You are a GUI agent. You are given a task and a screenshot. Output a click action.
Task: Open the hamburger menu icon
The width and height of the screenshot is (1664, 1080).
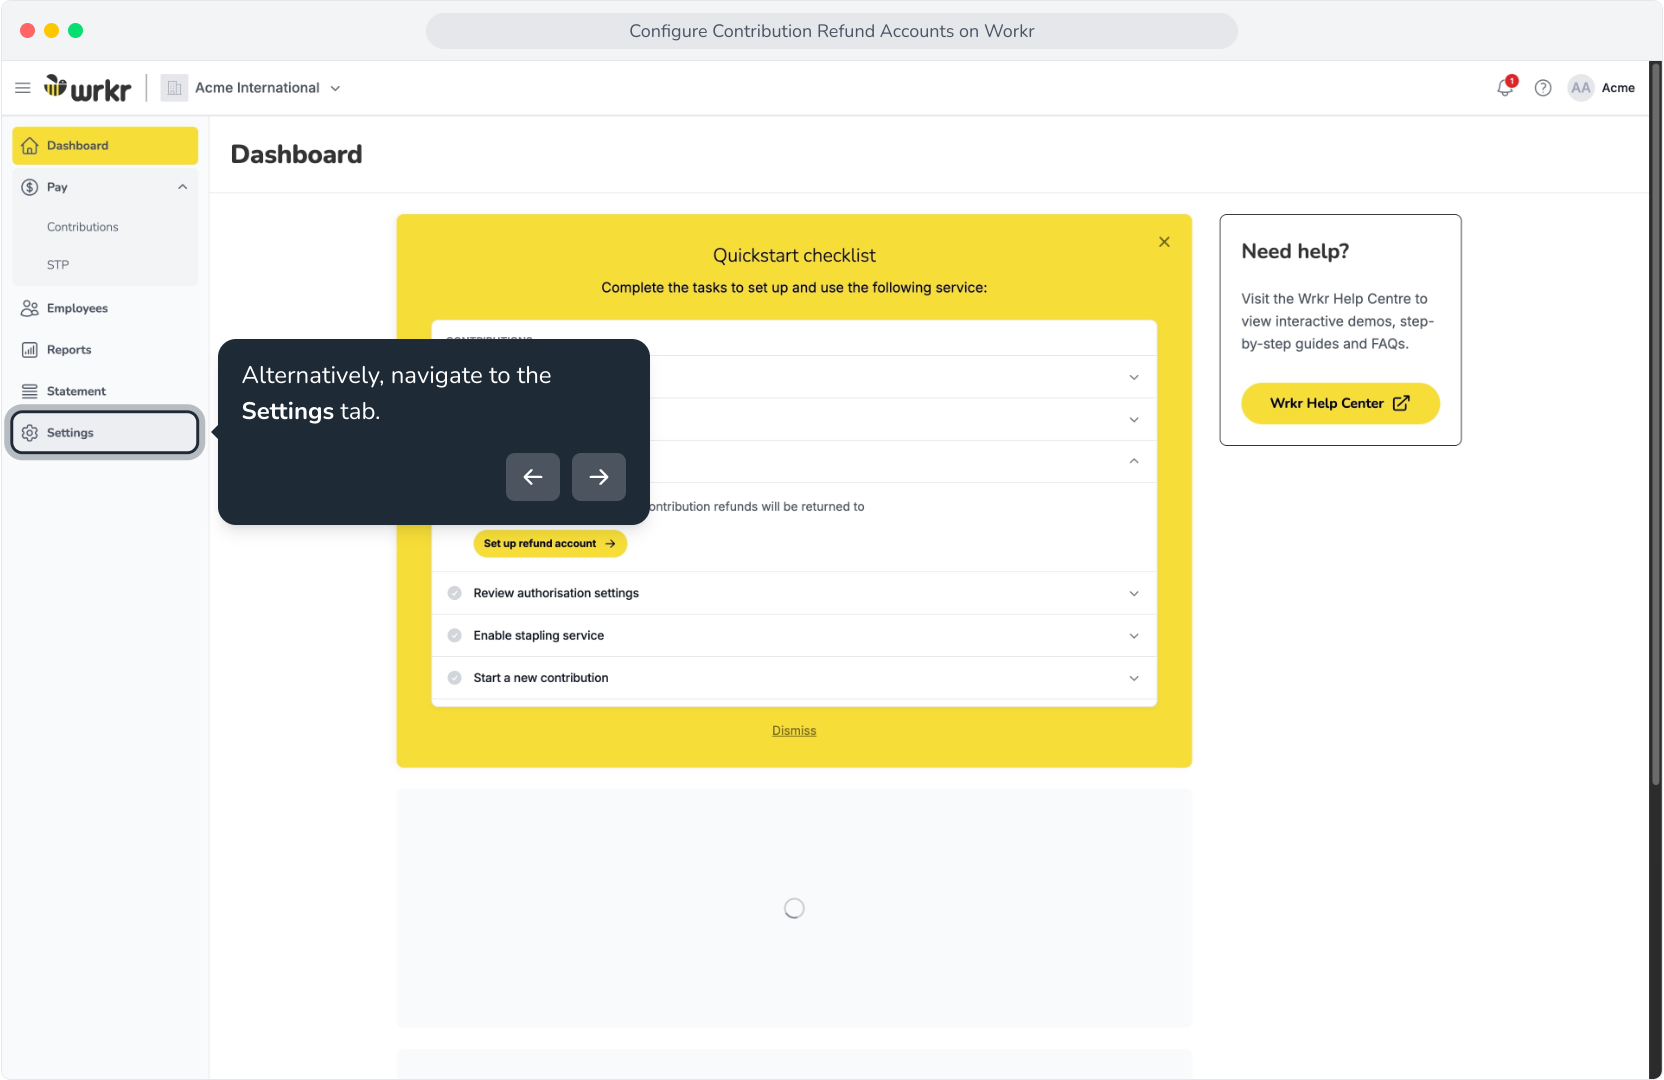[x=23, y=88]
